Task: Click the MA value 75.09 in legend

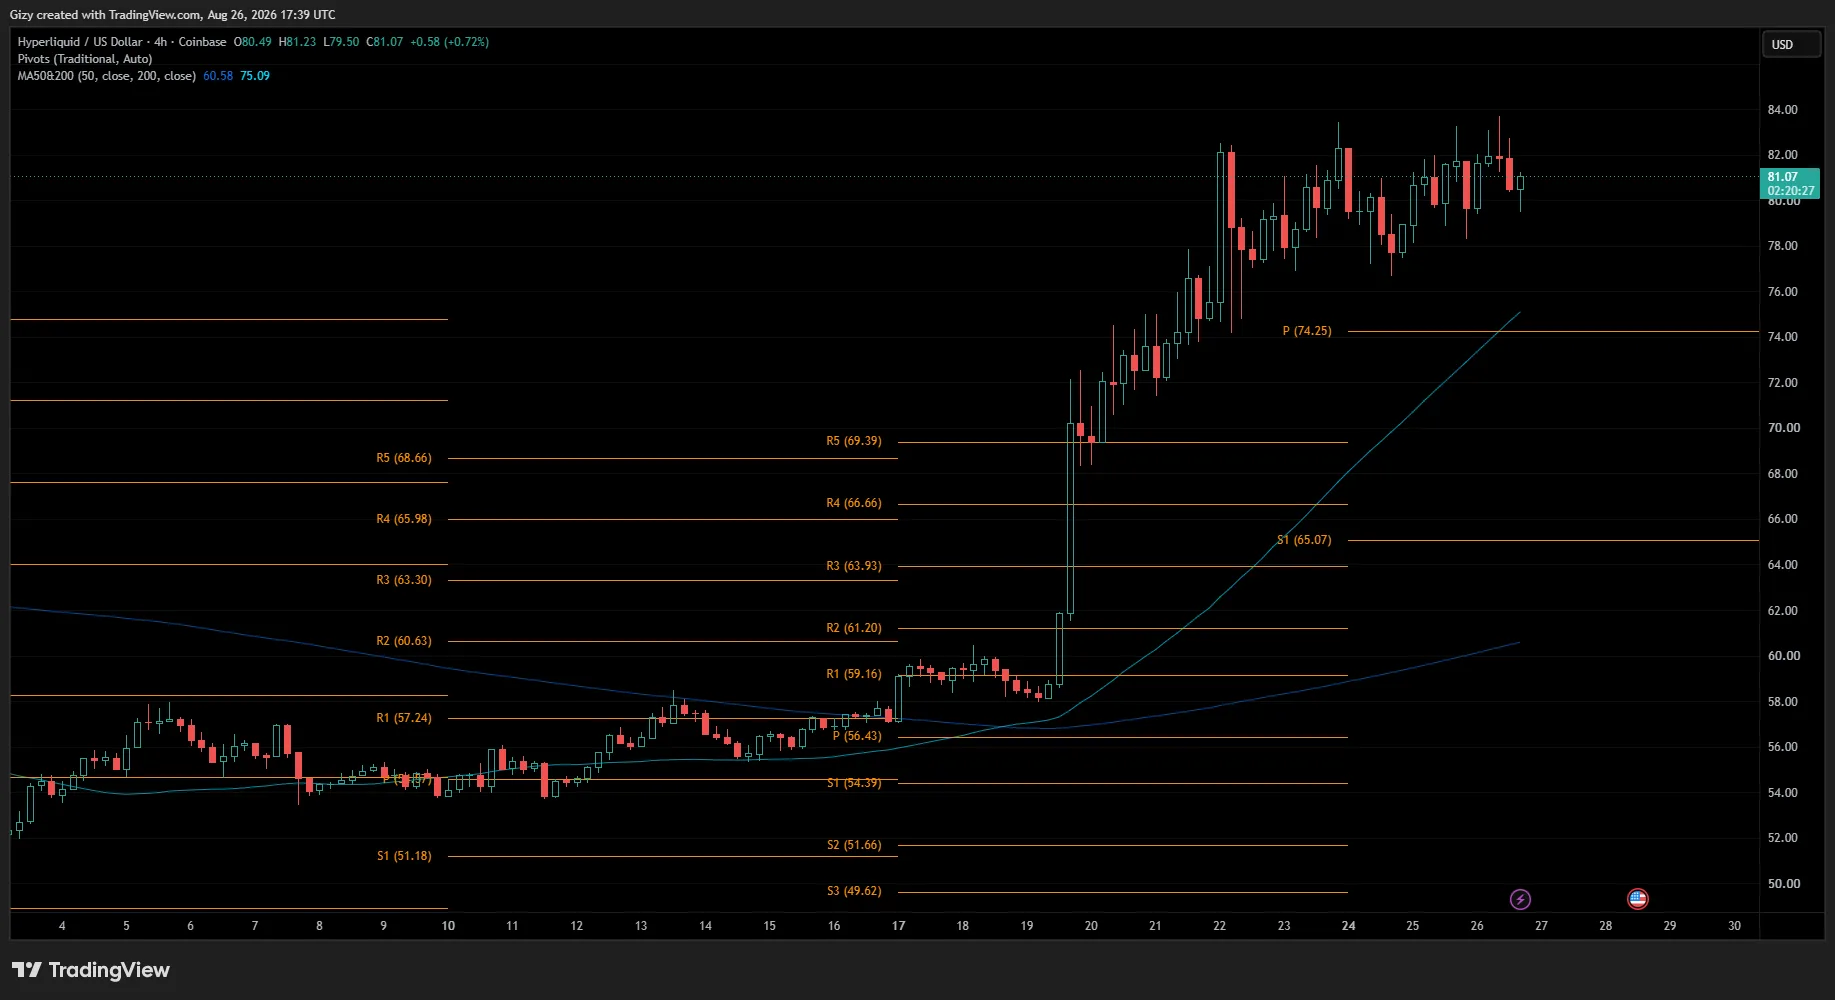Action: [x=255, y=76]
